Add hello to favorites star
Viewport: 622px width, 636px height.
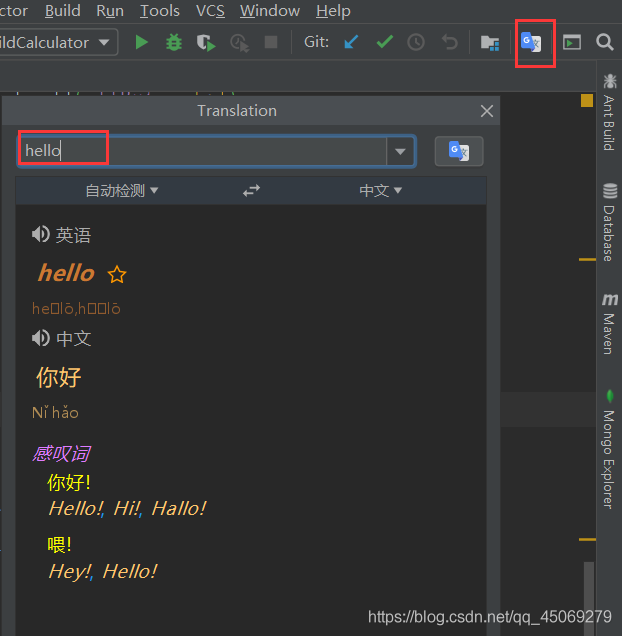click(x=117, y=275)
